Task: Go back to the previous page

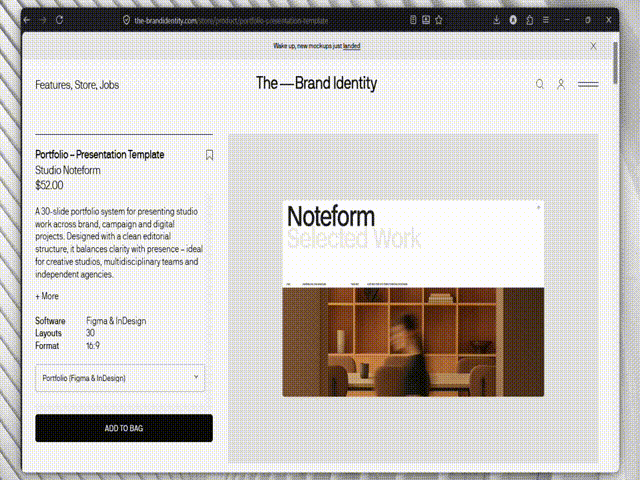Action: click(27, 20)
